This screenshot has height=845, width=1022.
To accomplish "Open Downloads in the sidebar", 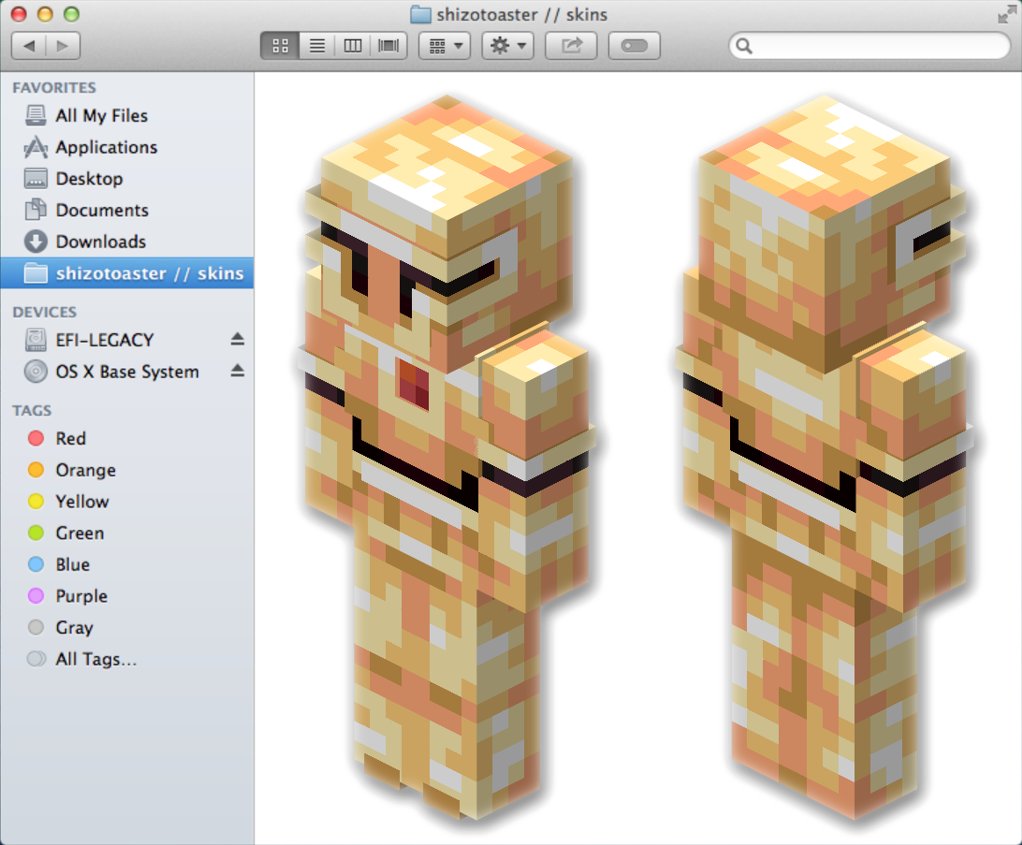I will click(126, 241).
